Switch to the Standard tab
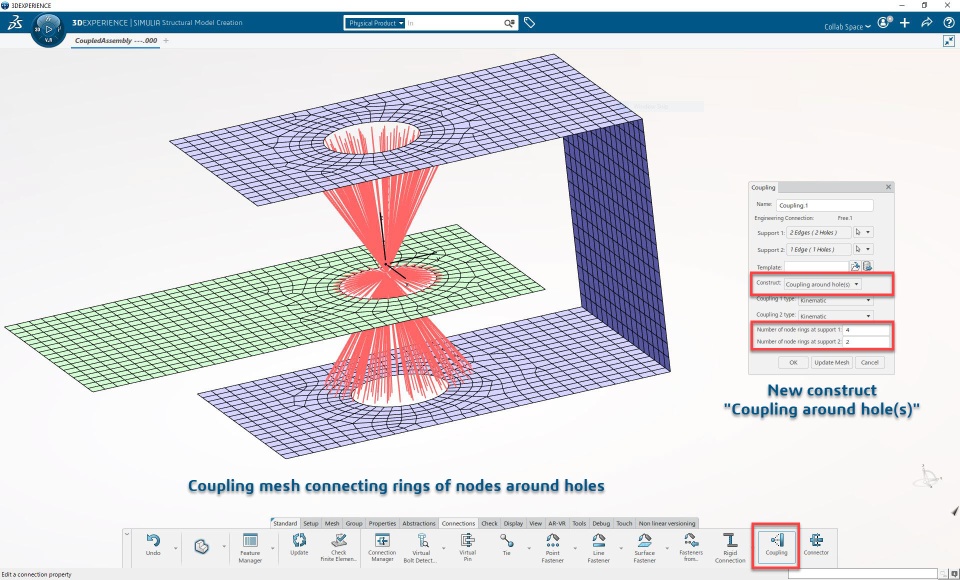The width and height of the screenshot is (960, 580). [285, 524]
